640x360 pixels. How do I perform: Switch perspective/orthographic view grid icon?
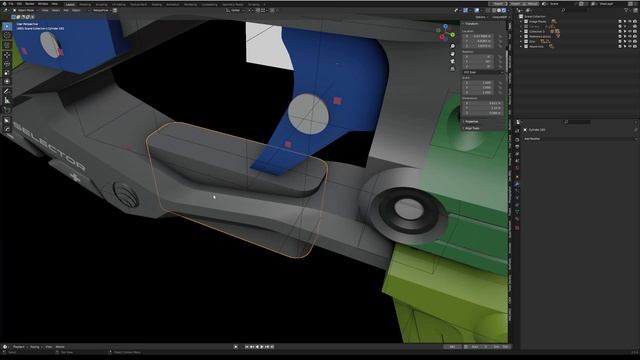(452, 69)
